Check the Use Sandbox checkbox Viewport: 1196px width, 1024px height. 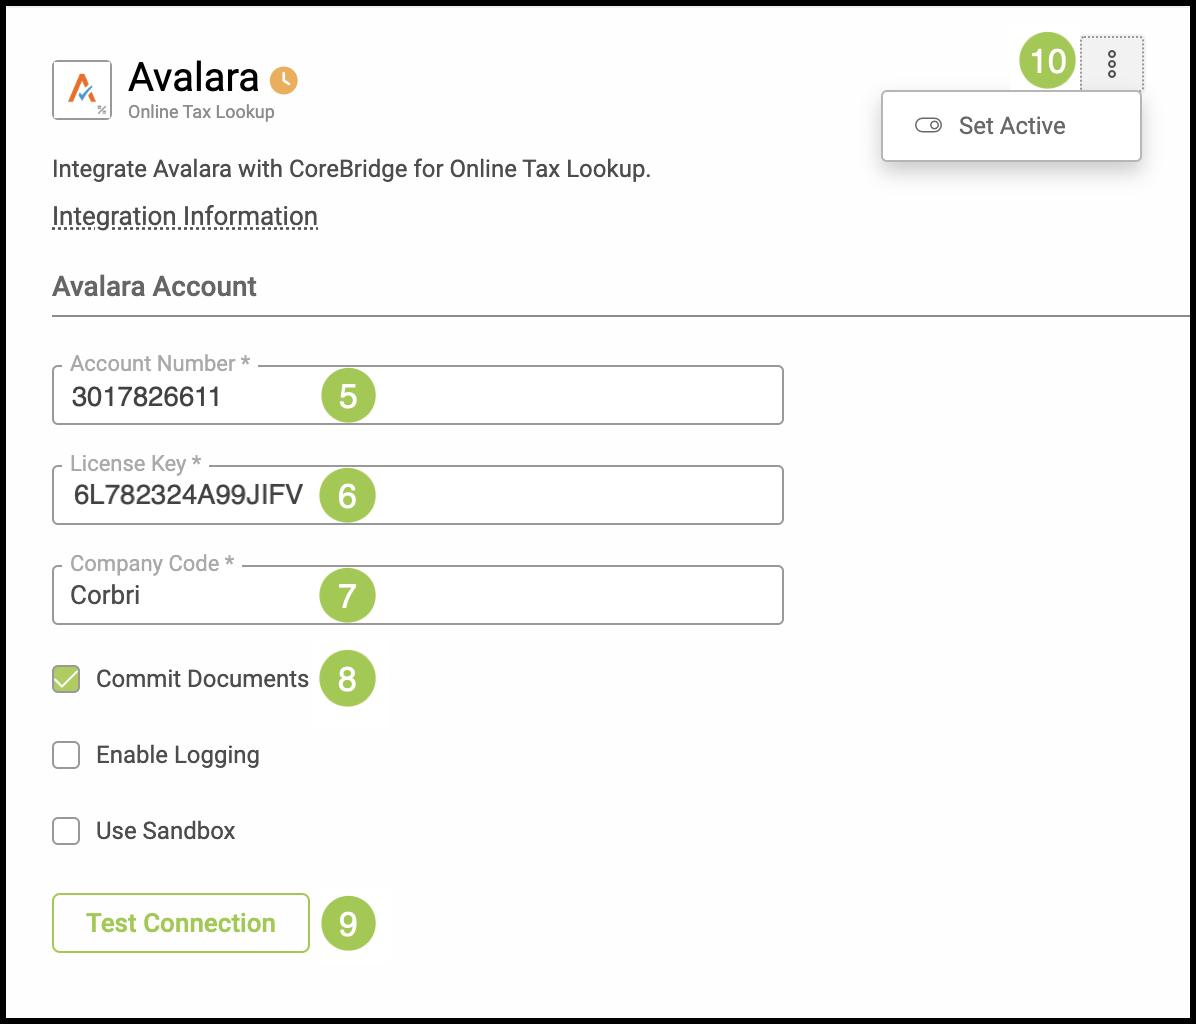(x=66, y=830)
